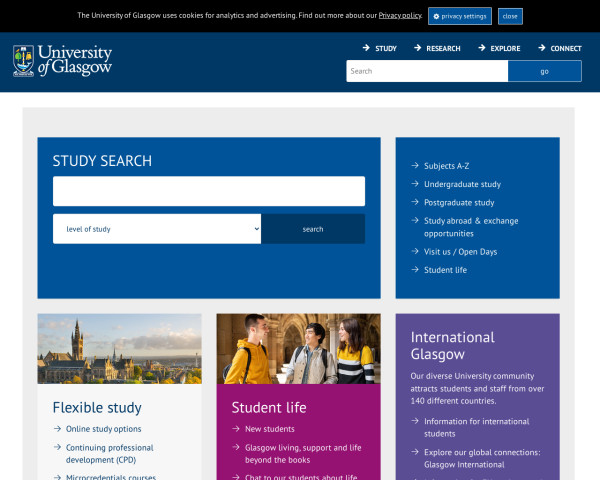This screenshot has height=480, width=600.
Task: Open Visit us / Open Days link
Action: 460,252
